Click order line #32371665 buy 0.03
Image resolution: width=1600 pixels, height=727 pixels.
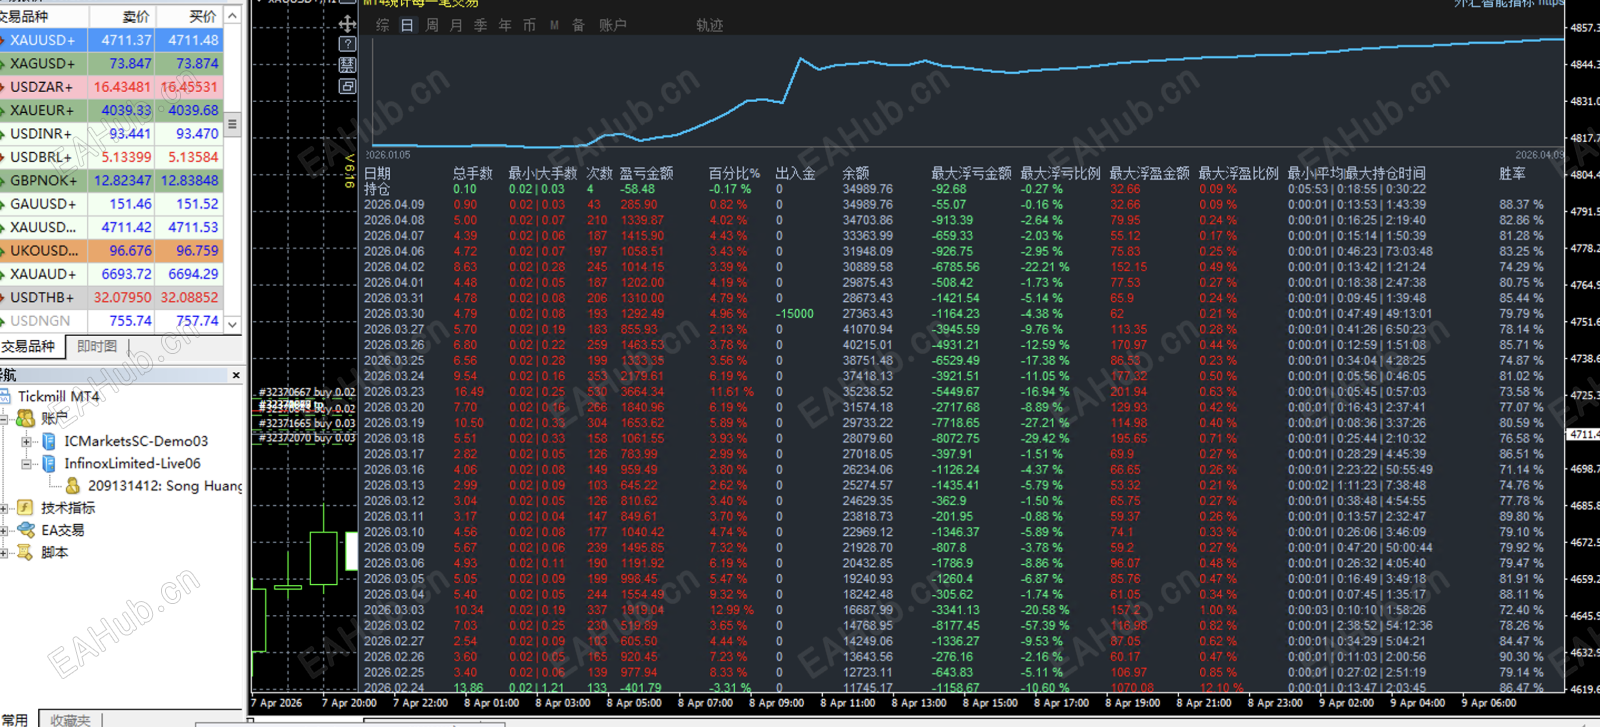[307, 423]
